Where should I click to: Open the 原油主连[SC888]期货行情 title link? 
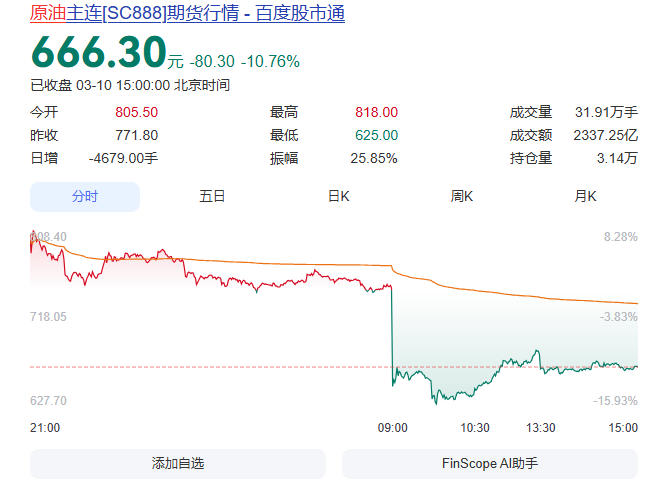187,14
